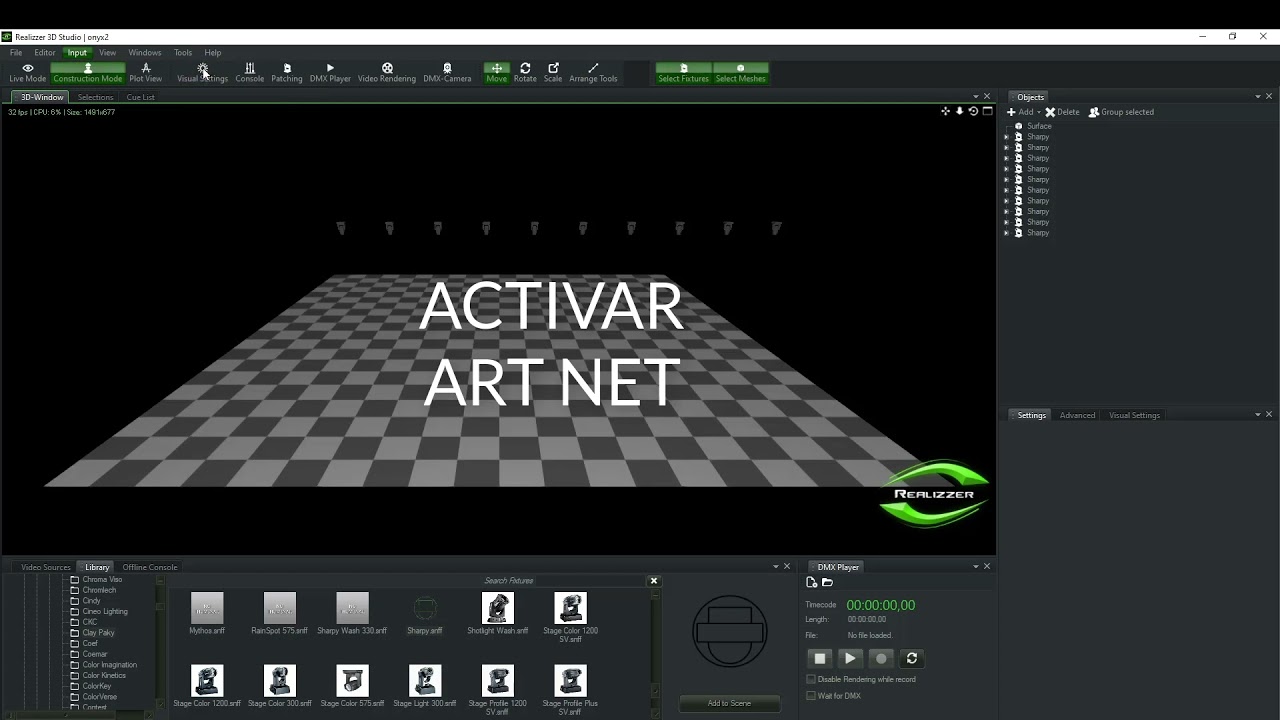Click the four-arrow camera icon in 3D view
Image resolution: width=1280 pixels, height=720 pixels.
[946, 111]
